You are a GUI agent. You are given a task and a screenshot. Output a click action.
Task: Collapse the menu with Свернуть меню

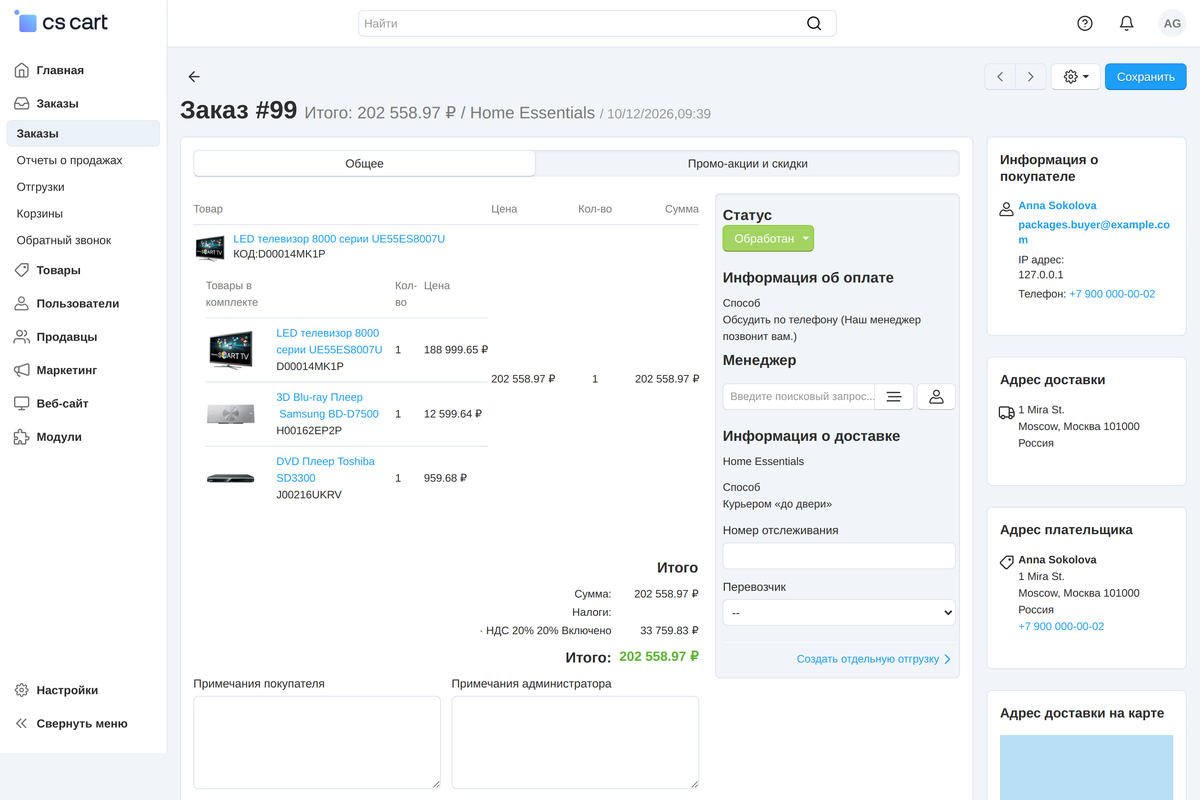(x=83, y=723)
